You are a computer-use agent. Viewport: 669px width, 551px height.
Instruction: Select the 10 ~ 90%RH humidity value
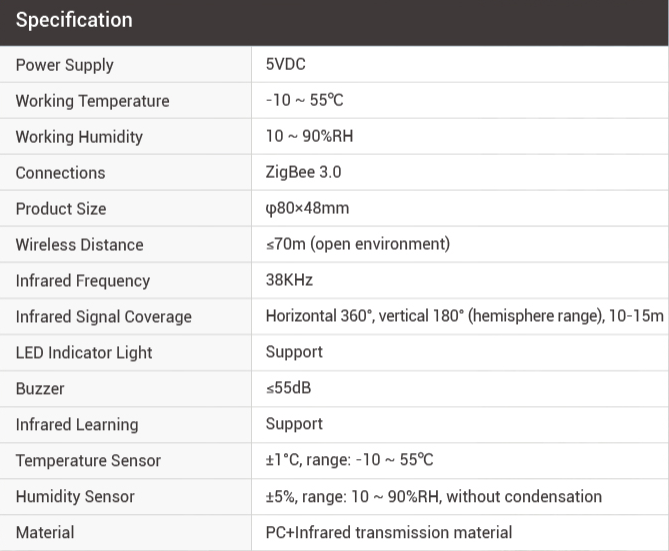tap(309, 137)
